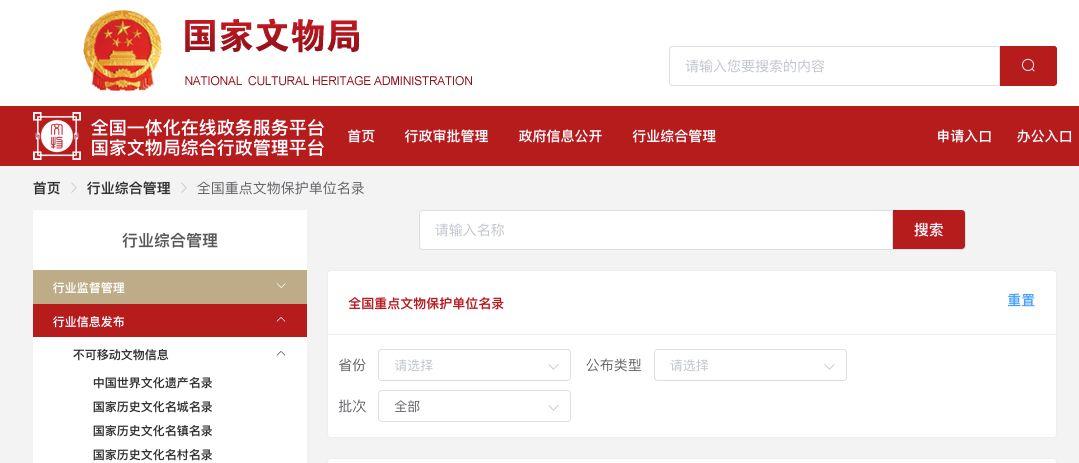The image size is (1079, 463).
Task: Click 重置 to reset filters
Action: (x=1021, y=301)
